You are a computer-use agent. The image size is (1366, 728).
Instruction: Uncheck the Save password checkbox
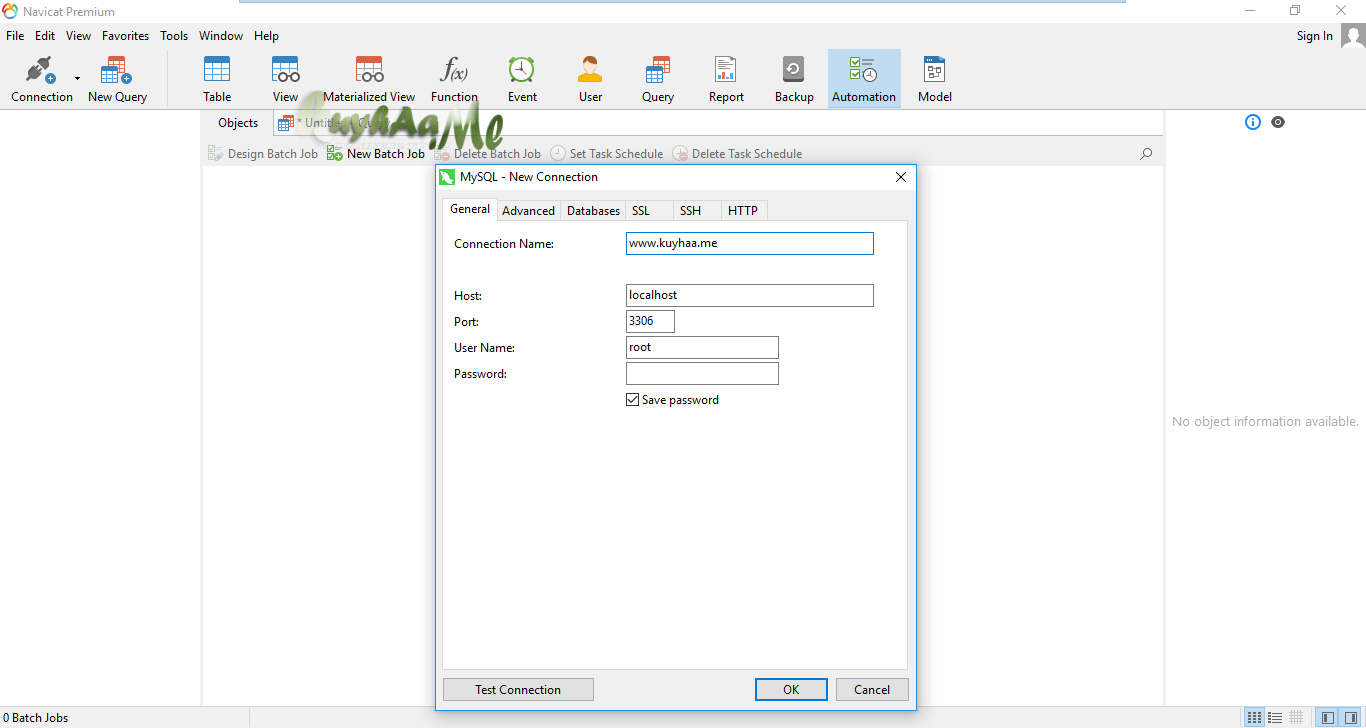(x=632, y=400)
